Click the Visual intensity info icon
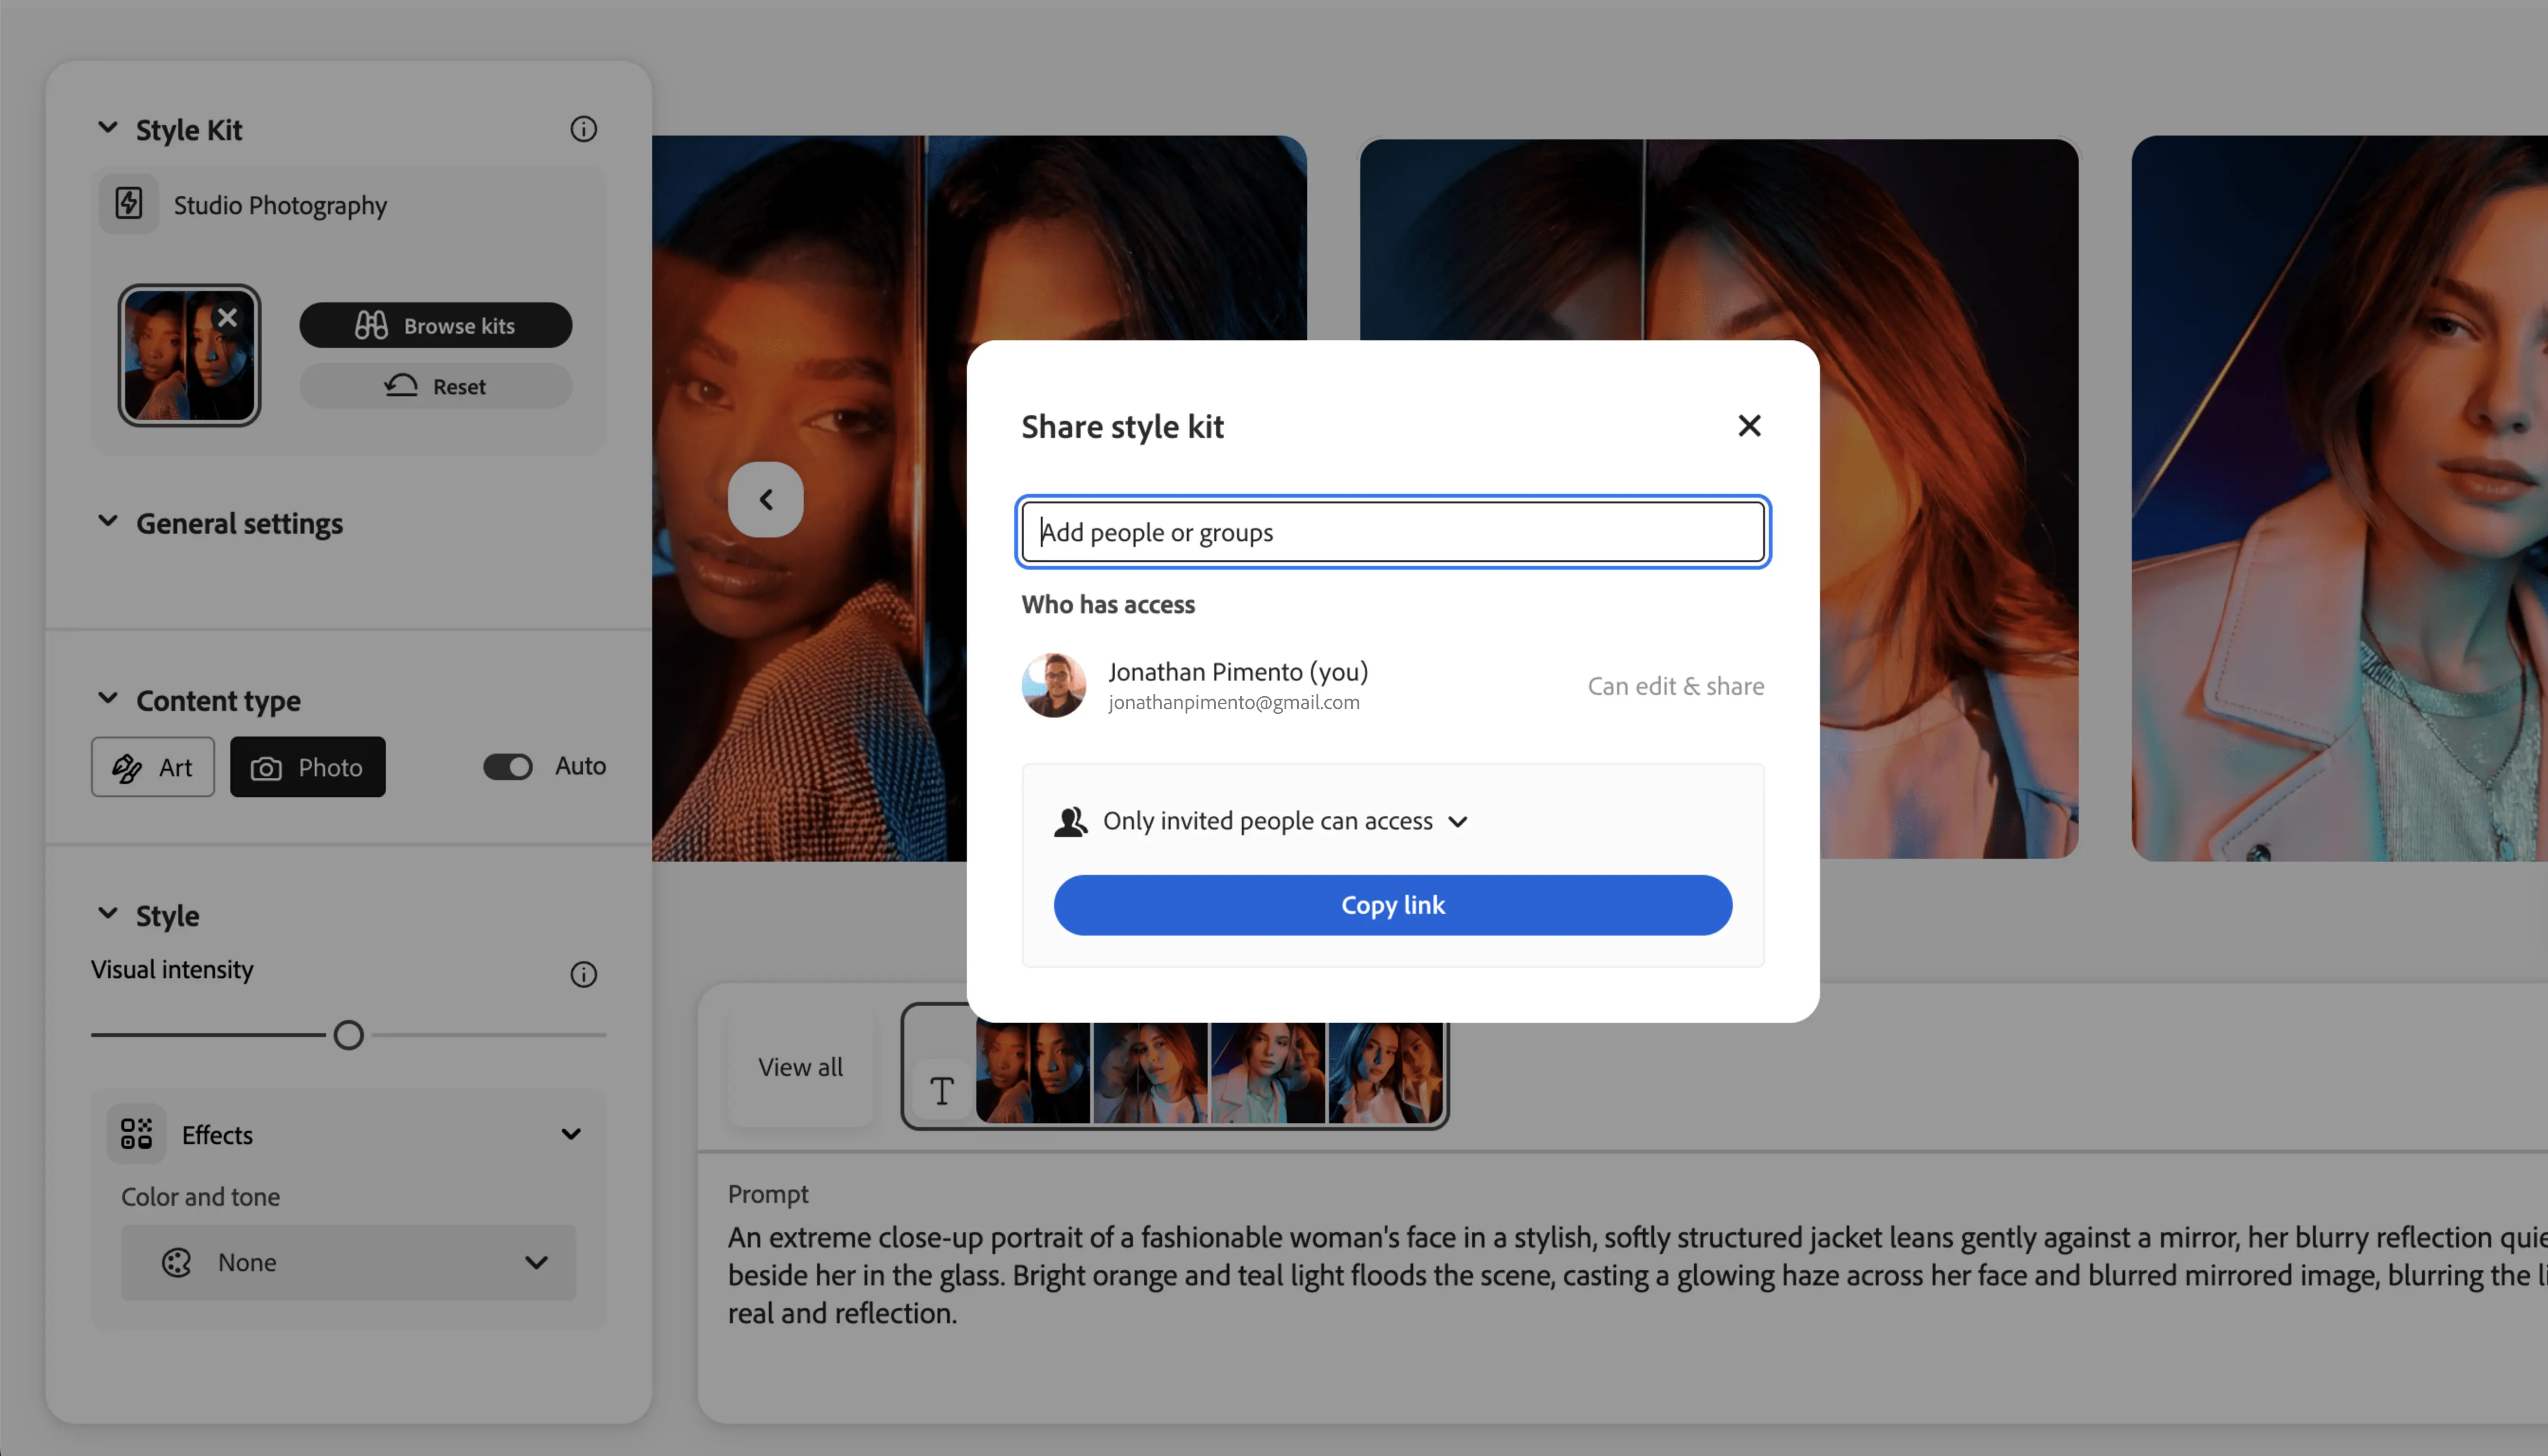Screen dimensions: 2548x1456 click(x=583, y=974)
